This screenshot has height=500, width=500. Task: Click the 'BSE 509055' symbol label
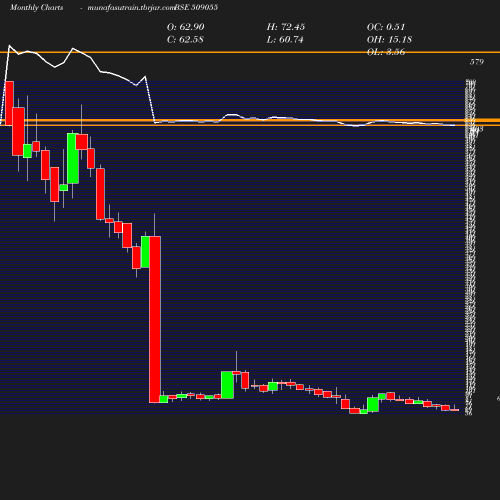(x=196, y=7)
